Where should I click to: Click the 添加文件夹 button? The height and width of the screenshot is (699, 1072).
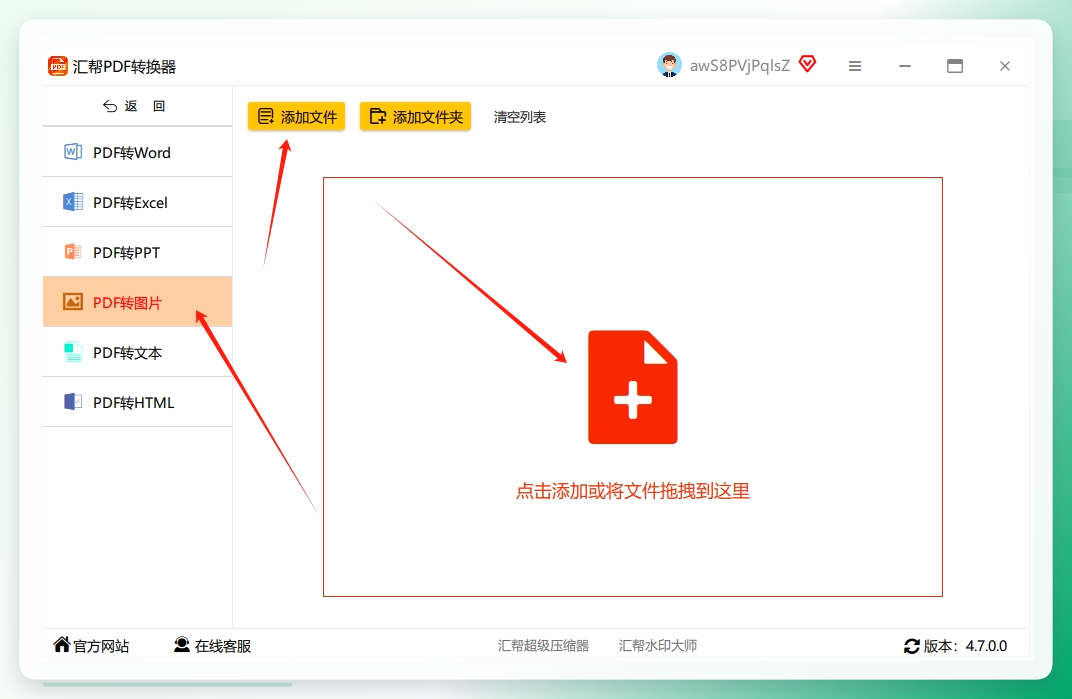[x=416, y=117]
